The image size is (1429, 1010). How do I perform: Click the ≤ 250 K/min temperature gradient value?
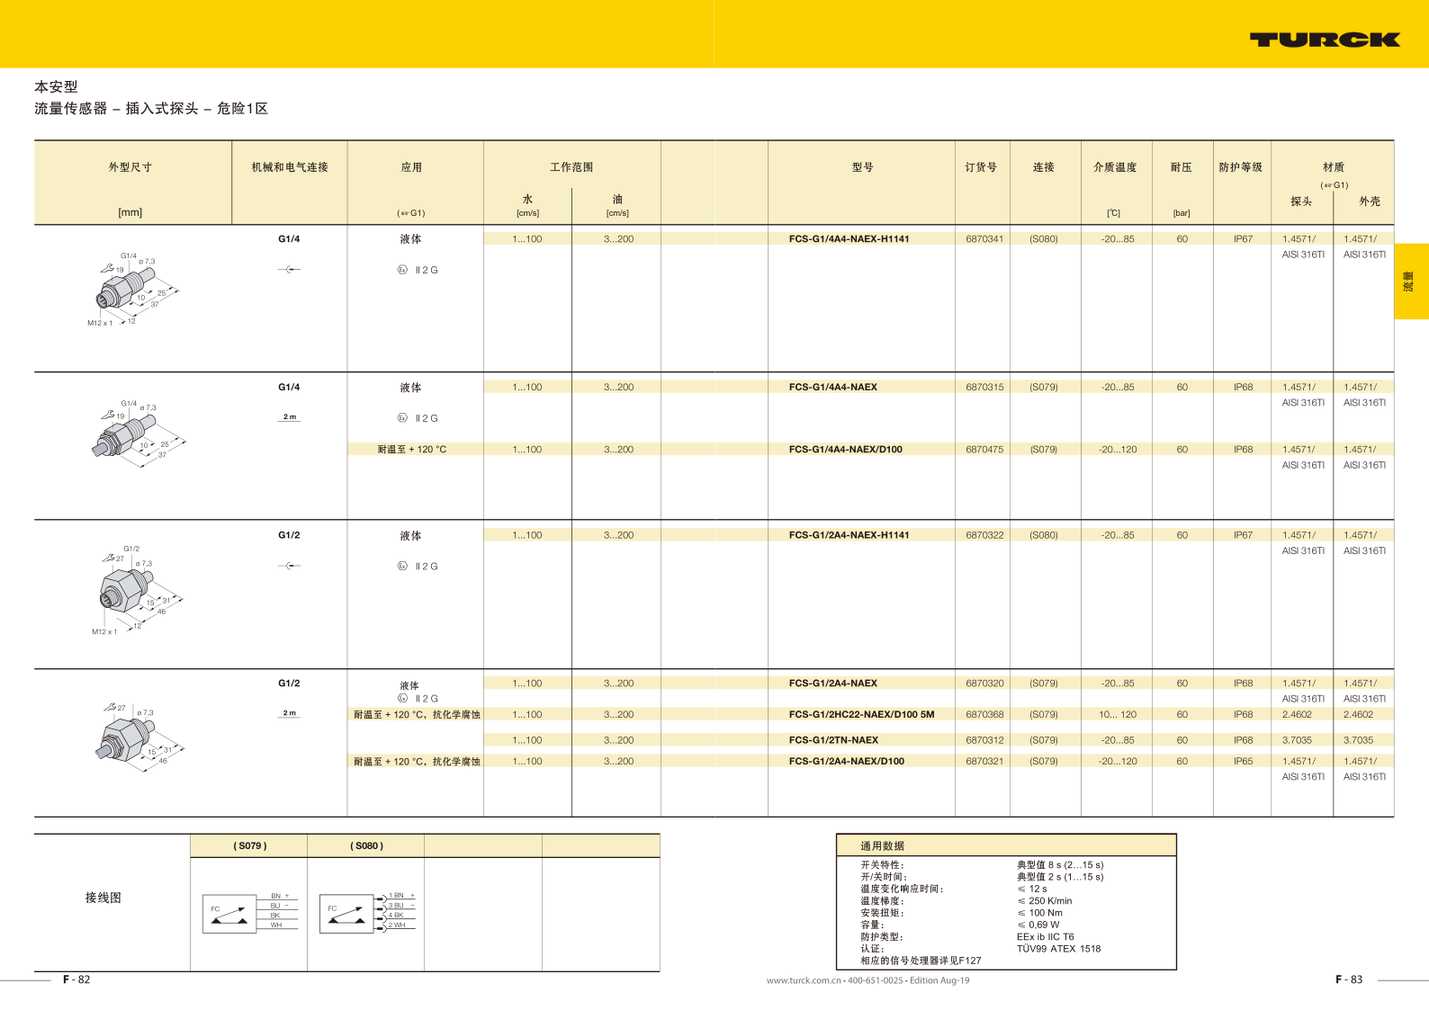click(1045, 901)
